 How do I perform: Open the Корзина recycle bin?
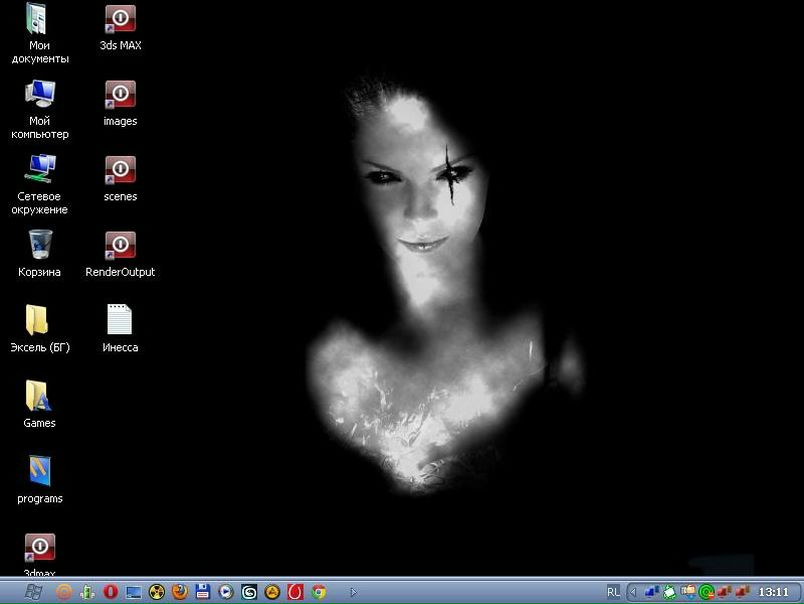coord(40,246)
